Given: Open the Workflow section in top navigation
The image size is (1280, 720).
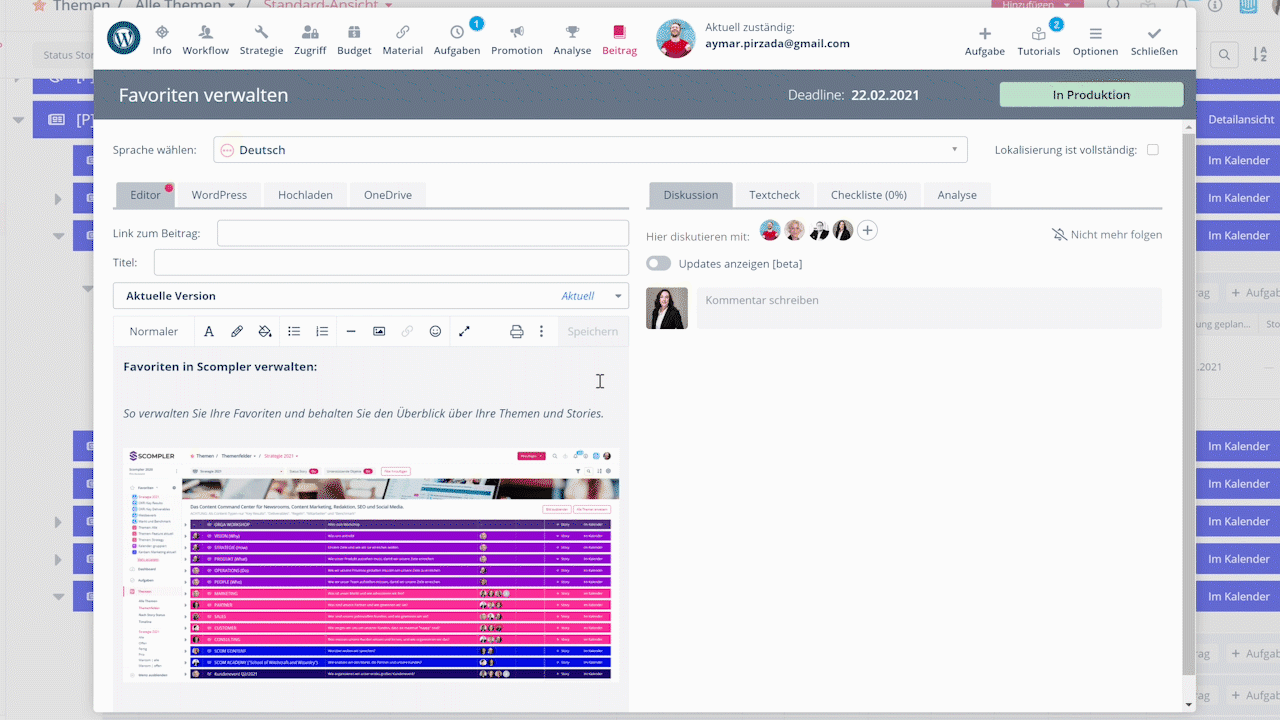Looking at the screenshot, I should click(205, 40).
